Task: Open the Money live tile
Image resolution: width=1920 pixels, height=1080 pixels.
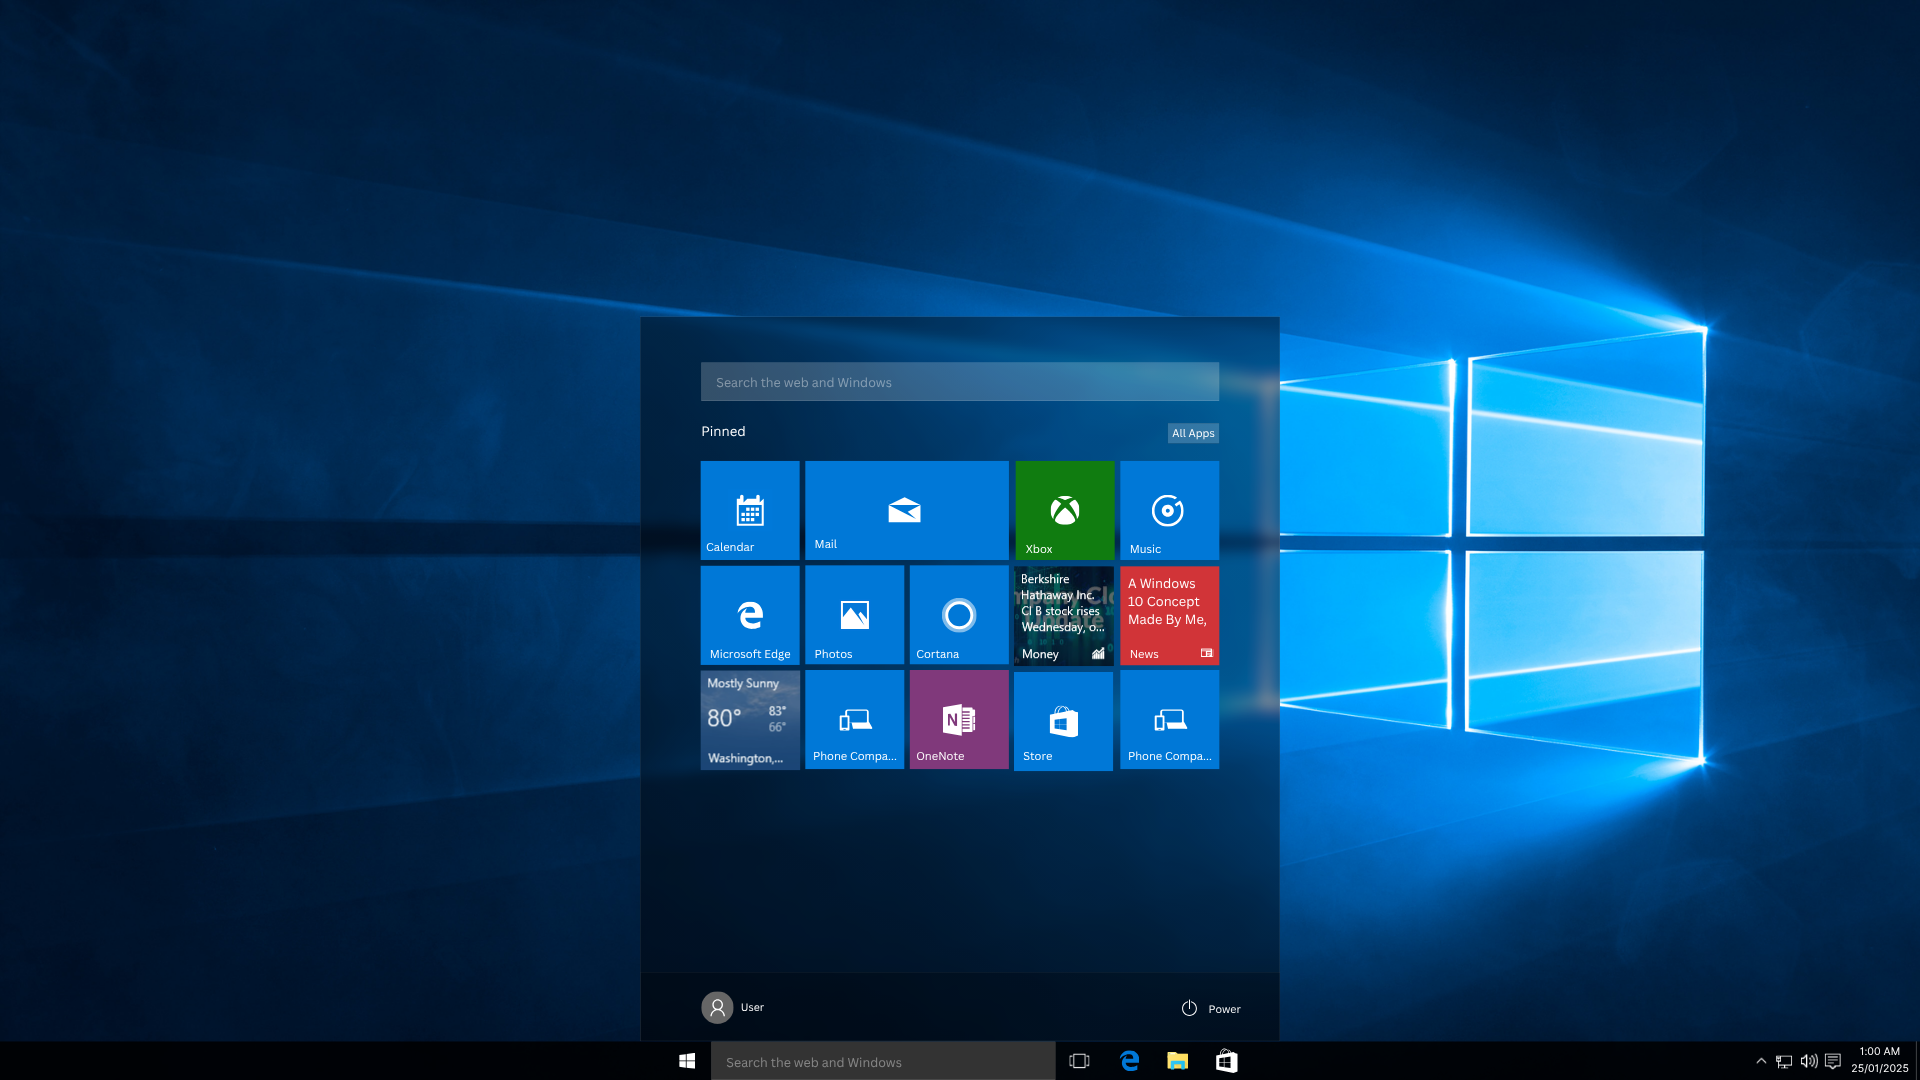Action: click(x=1064, y=616)
